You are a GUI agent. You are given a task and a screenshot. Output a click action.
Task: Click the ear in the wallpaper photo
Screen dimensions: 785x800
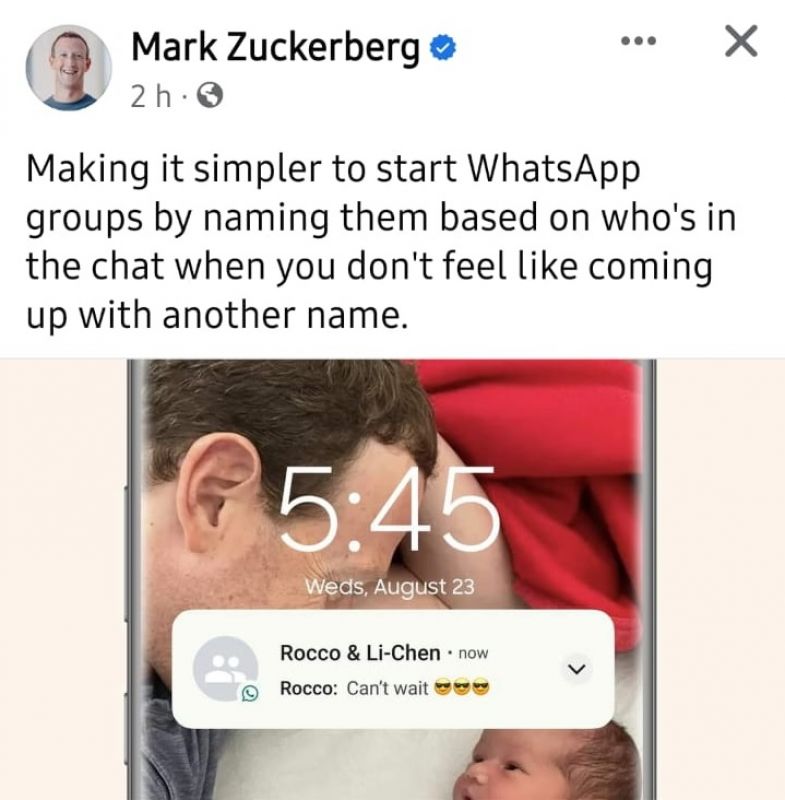click(221, 494)
